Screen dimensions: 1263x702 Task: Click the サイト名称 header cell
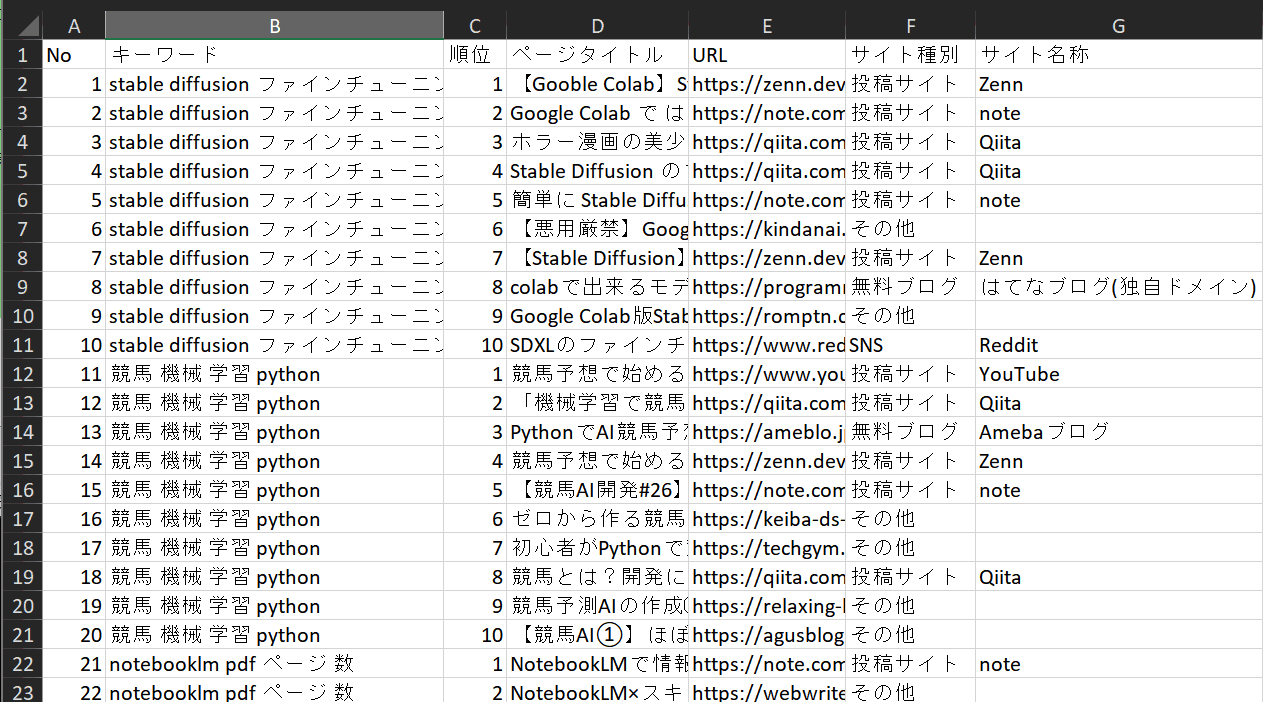pos(1119,55)
